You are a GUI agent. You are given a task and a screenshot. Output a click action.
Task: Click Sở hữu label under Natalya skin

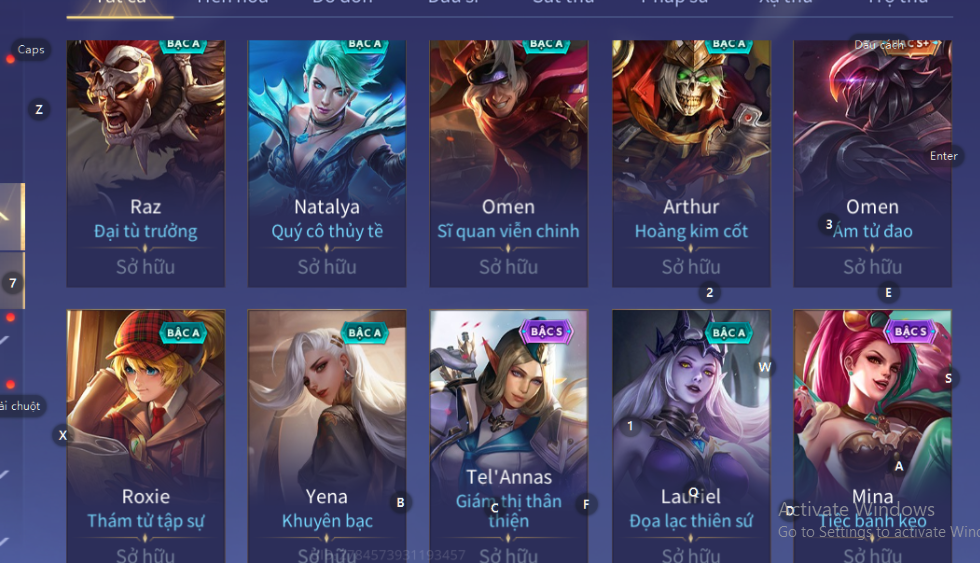pos(327,267)
